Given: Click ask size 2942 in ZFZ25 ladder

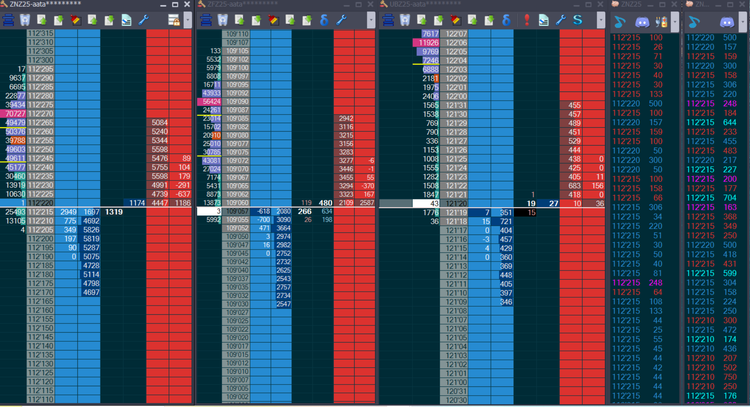Looking at the screenshot, I should pos(344,118).
